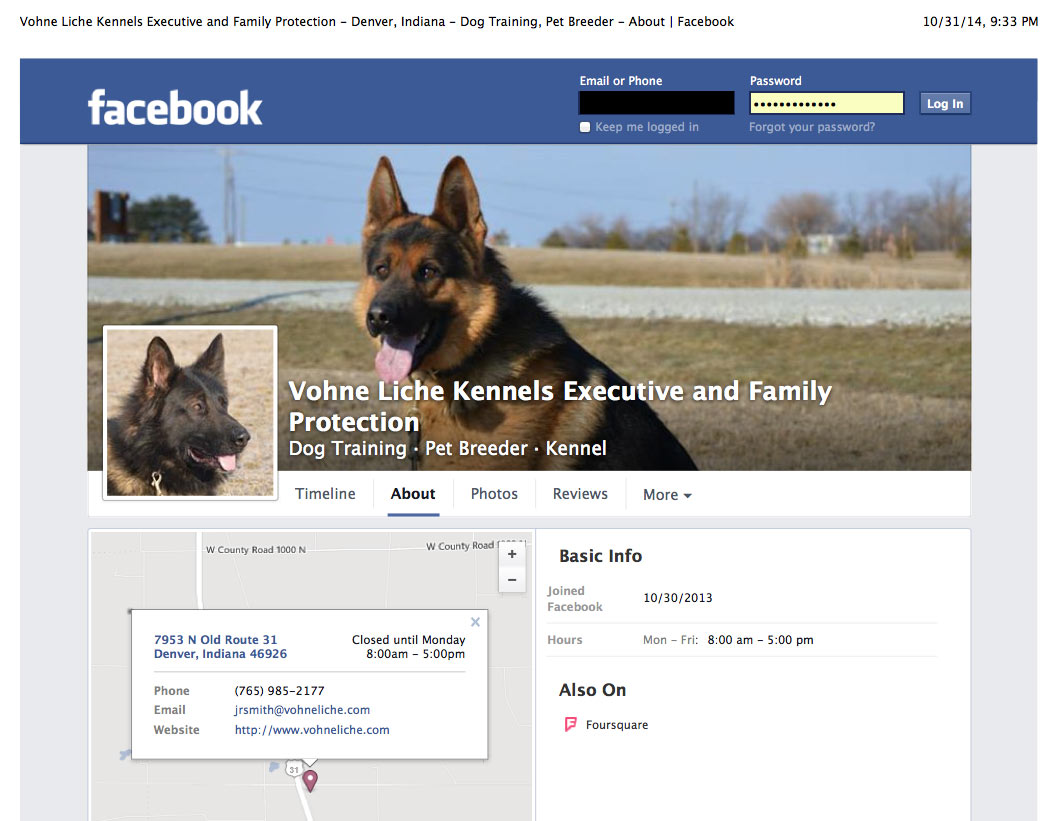
Task: Zoom in the map with plus icon
Action: (512, 554)
